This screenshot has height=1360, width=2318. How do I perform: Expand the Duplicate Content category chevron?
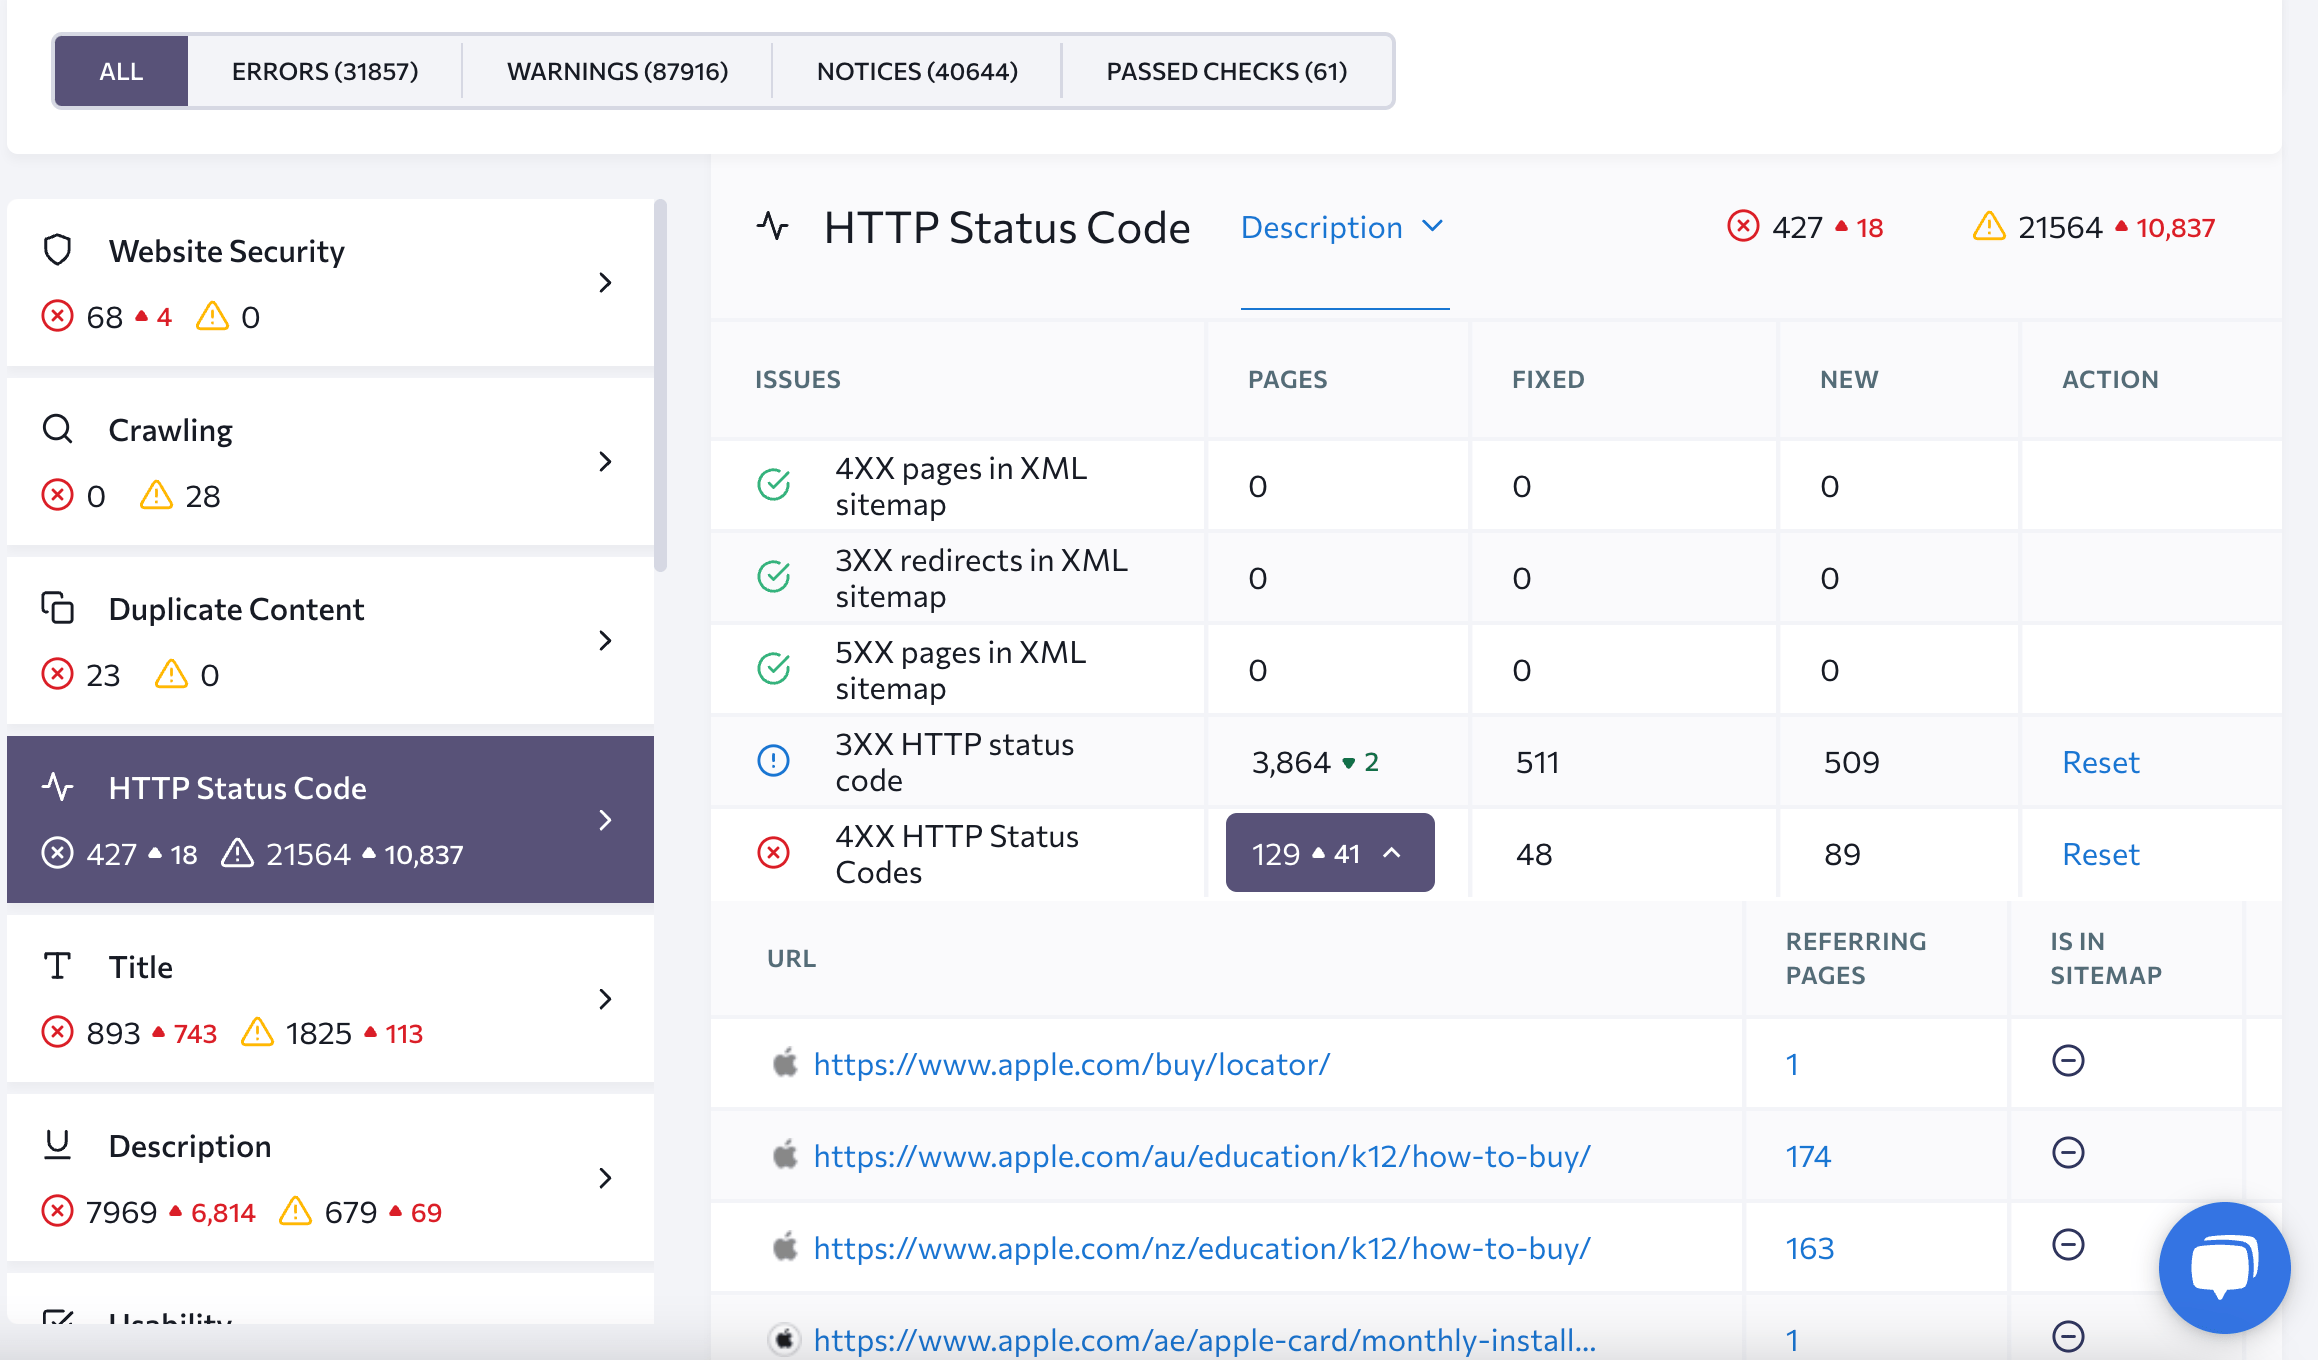coord(605,641)
